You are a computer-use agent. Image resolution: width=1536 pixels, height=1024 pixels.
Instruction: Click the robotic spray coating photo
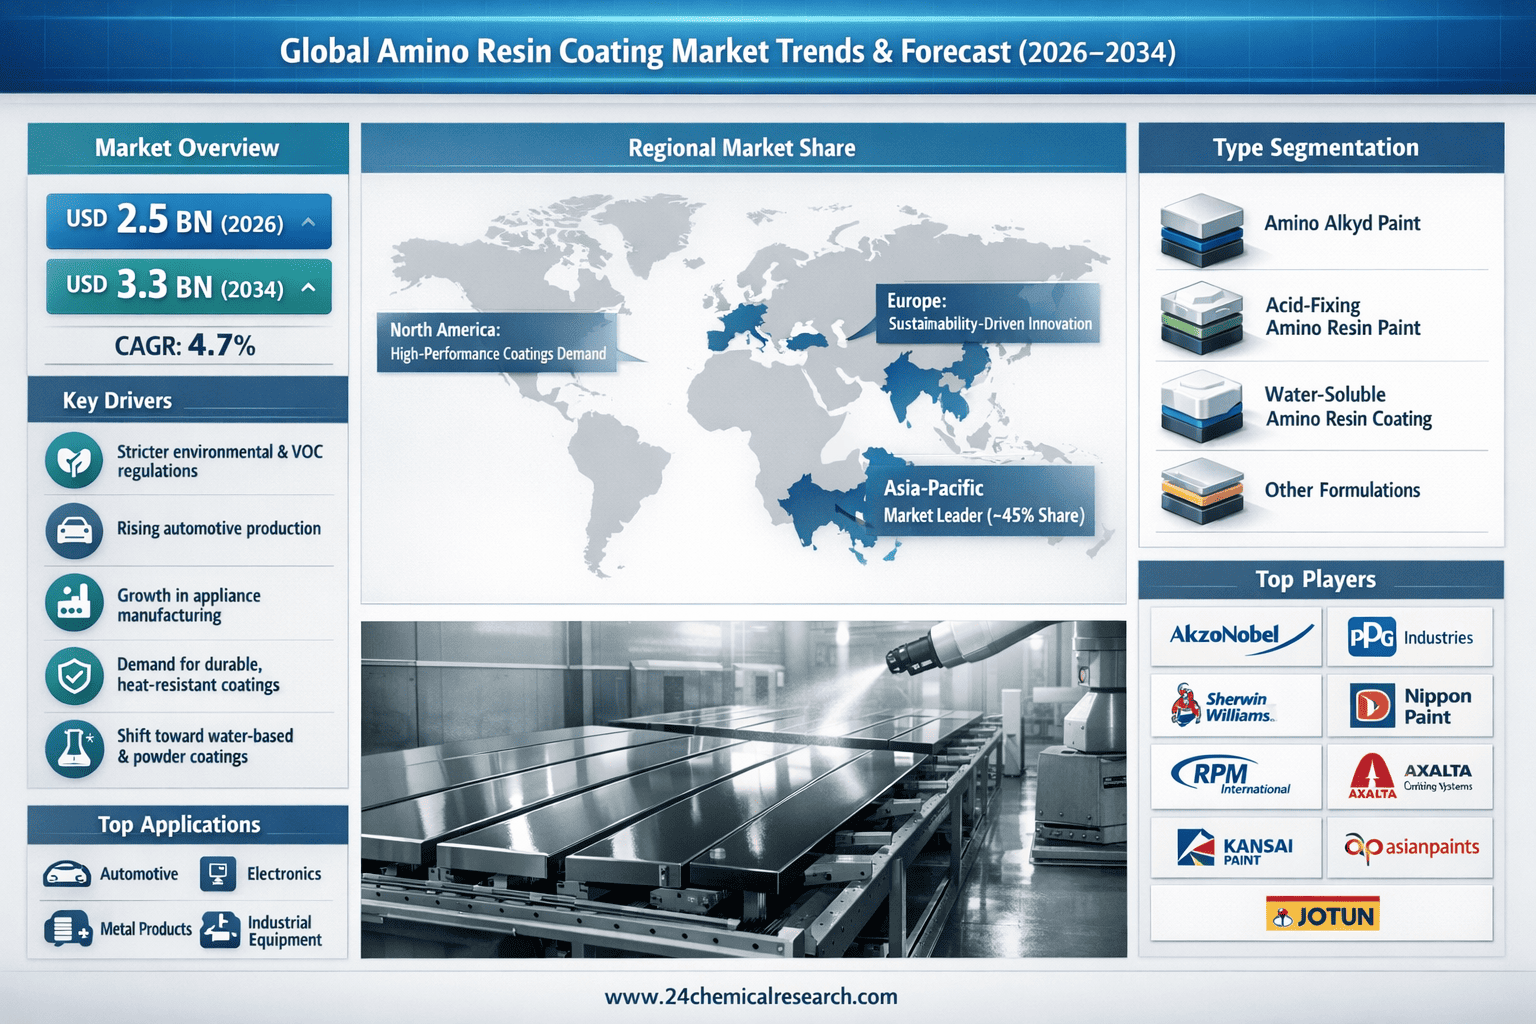pyautogui.click(x=743, y=789)
